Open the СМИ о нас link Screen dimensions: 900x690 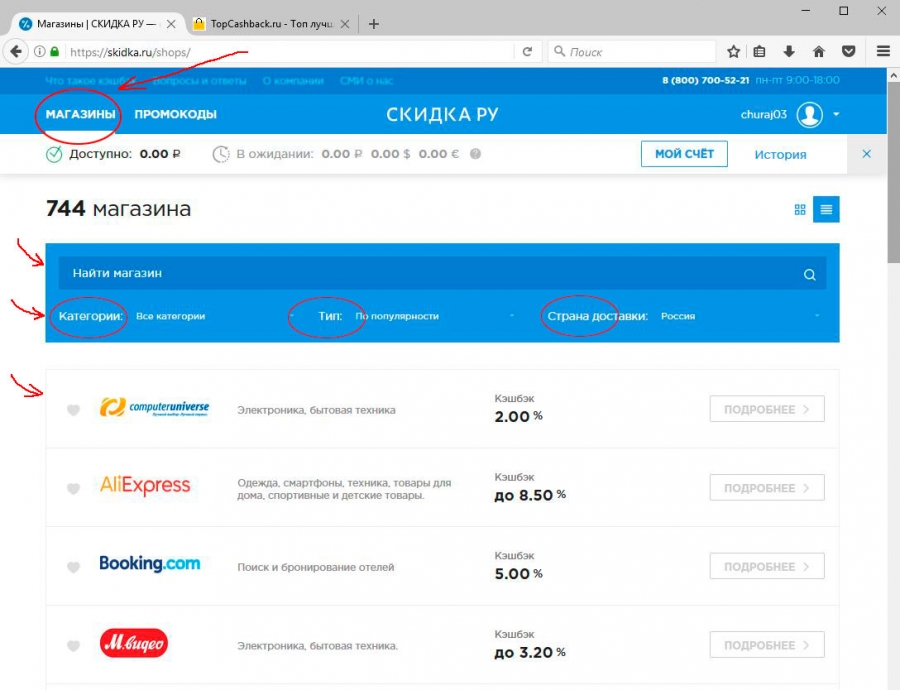pos(366,81)
